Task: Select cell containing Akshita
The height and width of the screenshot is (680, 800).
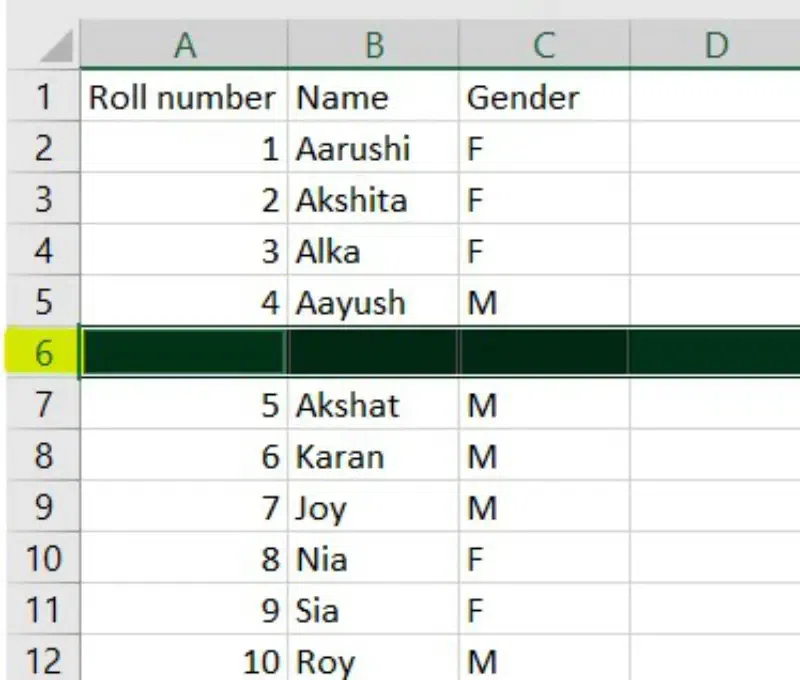Action: pos(373,200)
